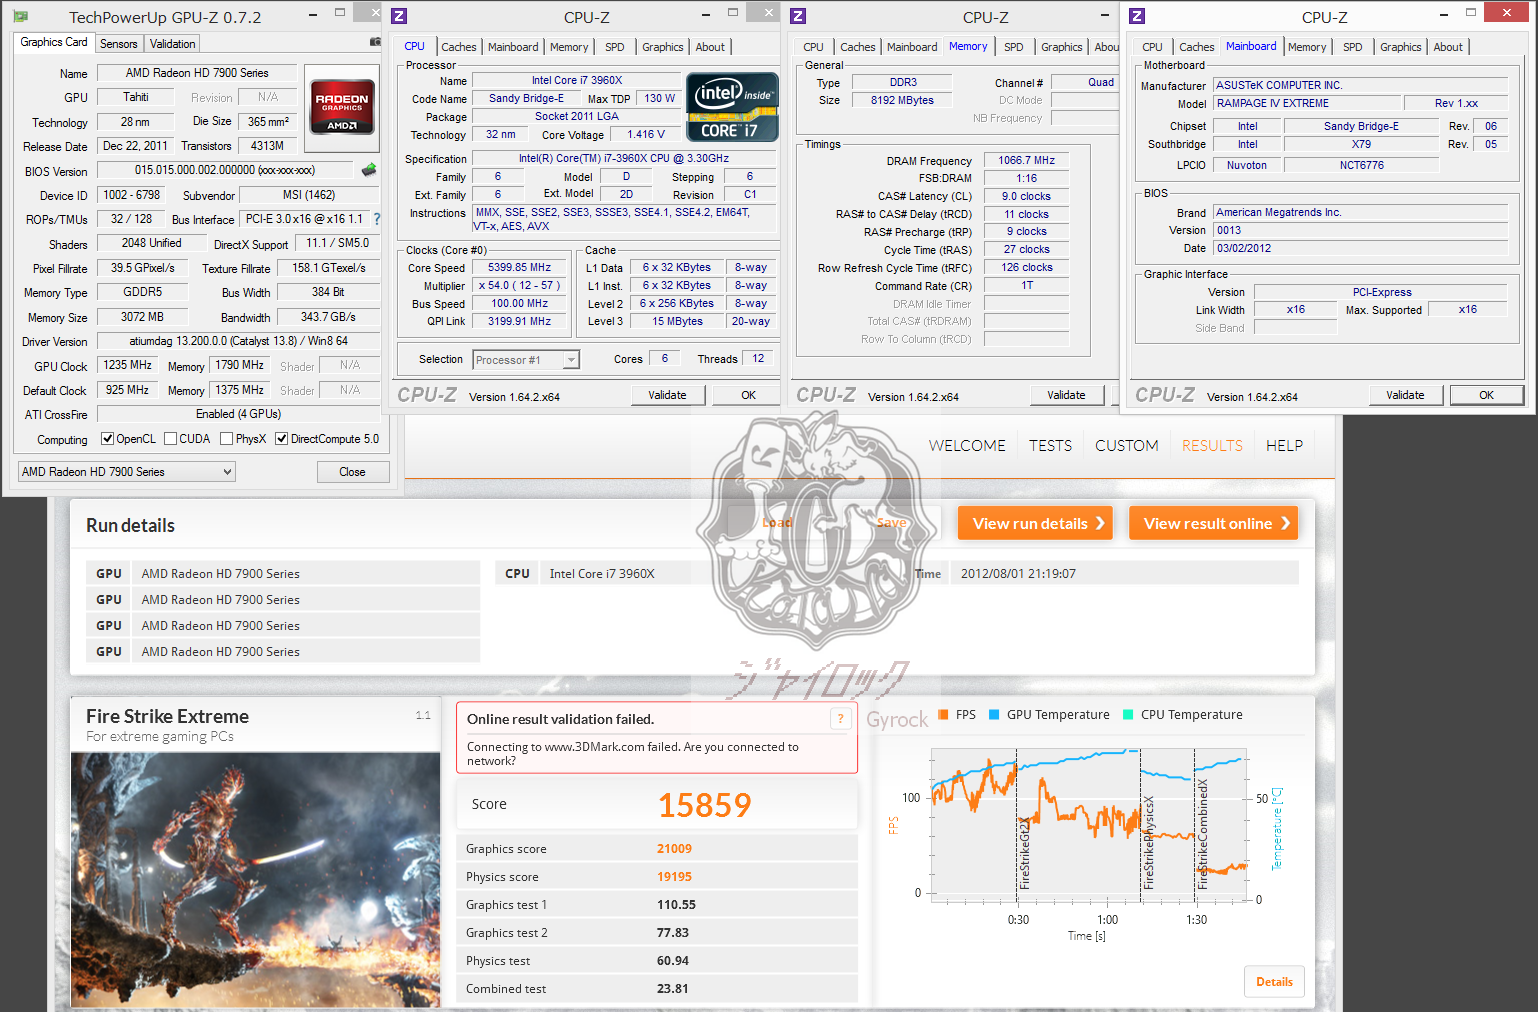This screenshot has height=1012, width=1538.
Task: Open the RESULTS tab in 3DMark
Action: pos(1212,445)
